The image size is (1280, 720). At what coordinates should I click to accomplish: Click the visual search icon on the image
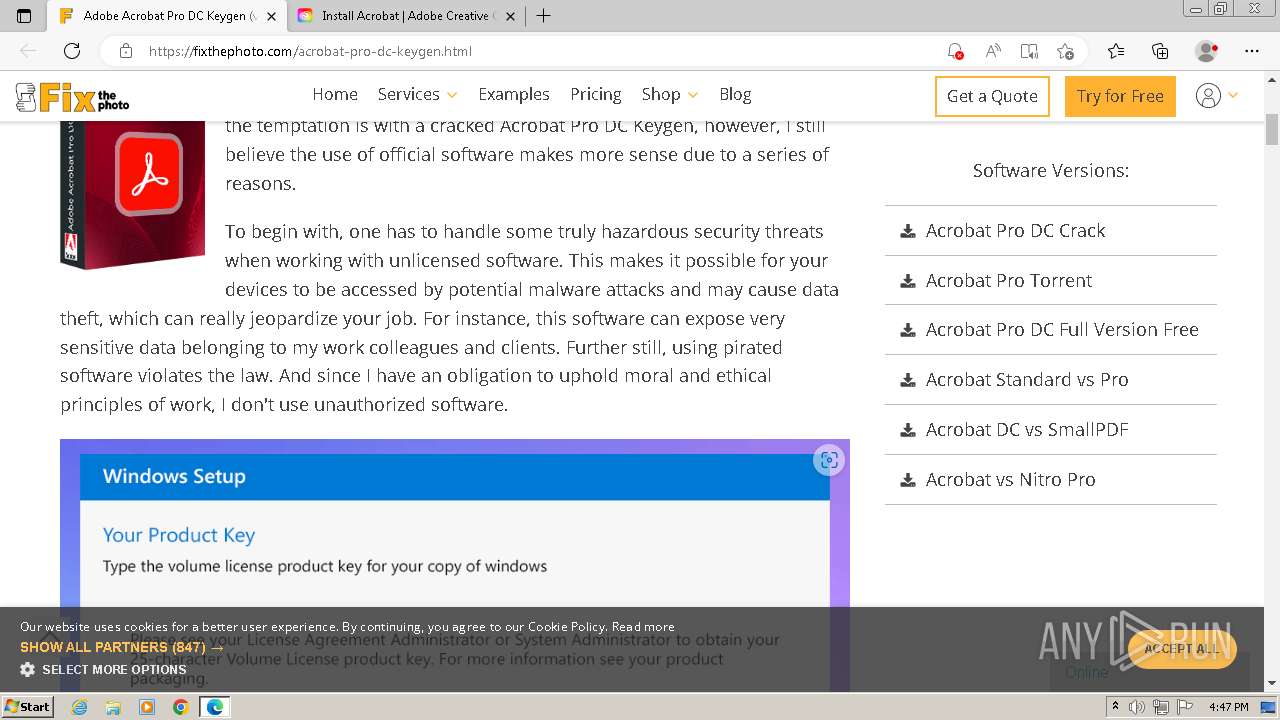(x=829, y=460)
